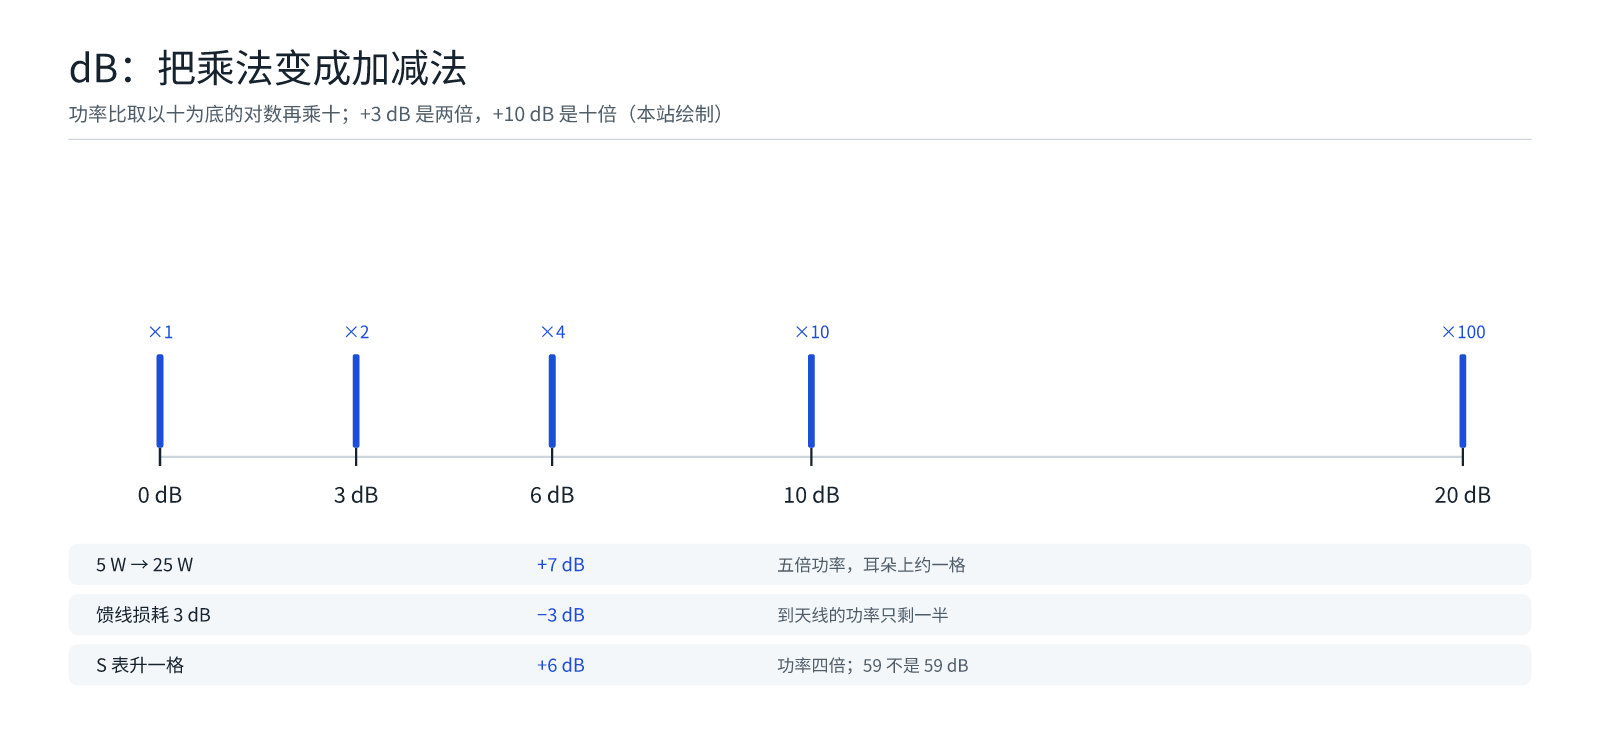The image size is (1600, 754).
Task: Click the blue bar above 6 dB
Action: [552, 401]
